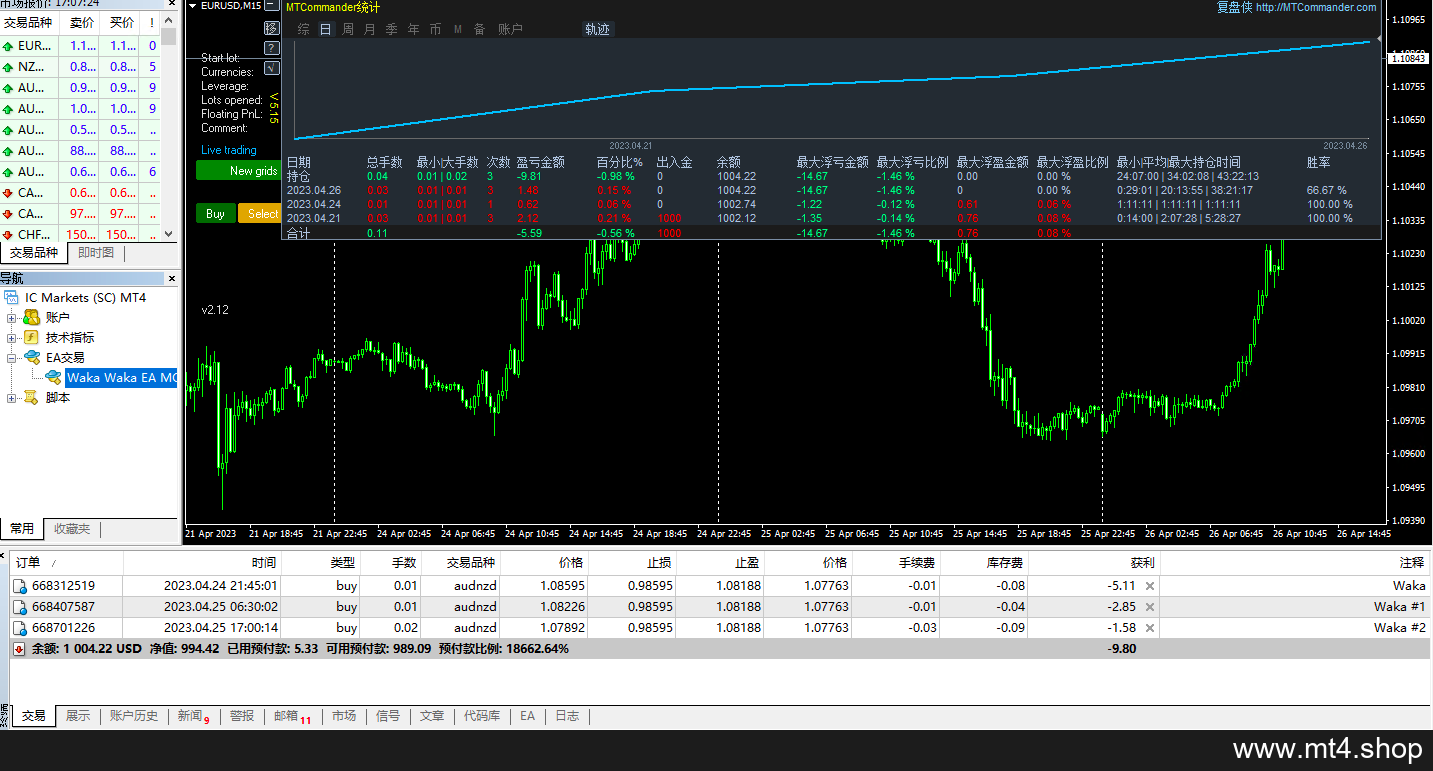
Task: Click the NZ row green arrow icon
Action: coord(8,67)
